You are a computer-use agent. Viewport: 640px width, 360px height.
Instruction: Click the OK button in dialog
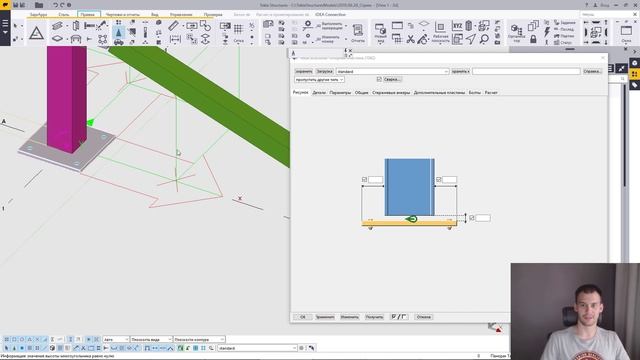[x=302, y=317]
